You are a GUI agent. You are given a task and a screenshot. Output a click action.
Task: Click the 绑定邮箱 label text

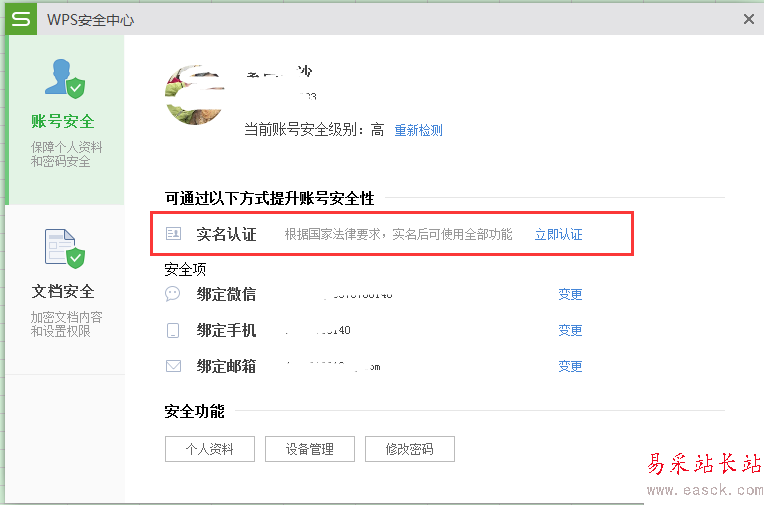click(227, 367)
